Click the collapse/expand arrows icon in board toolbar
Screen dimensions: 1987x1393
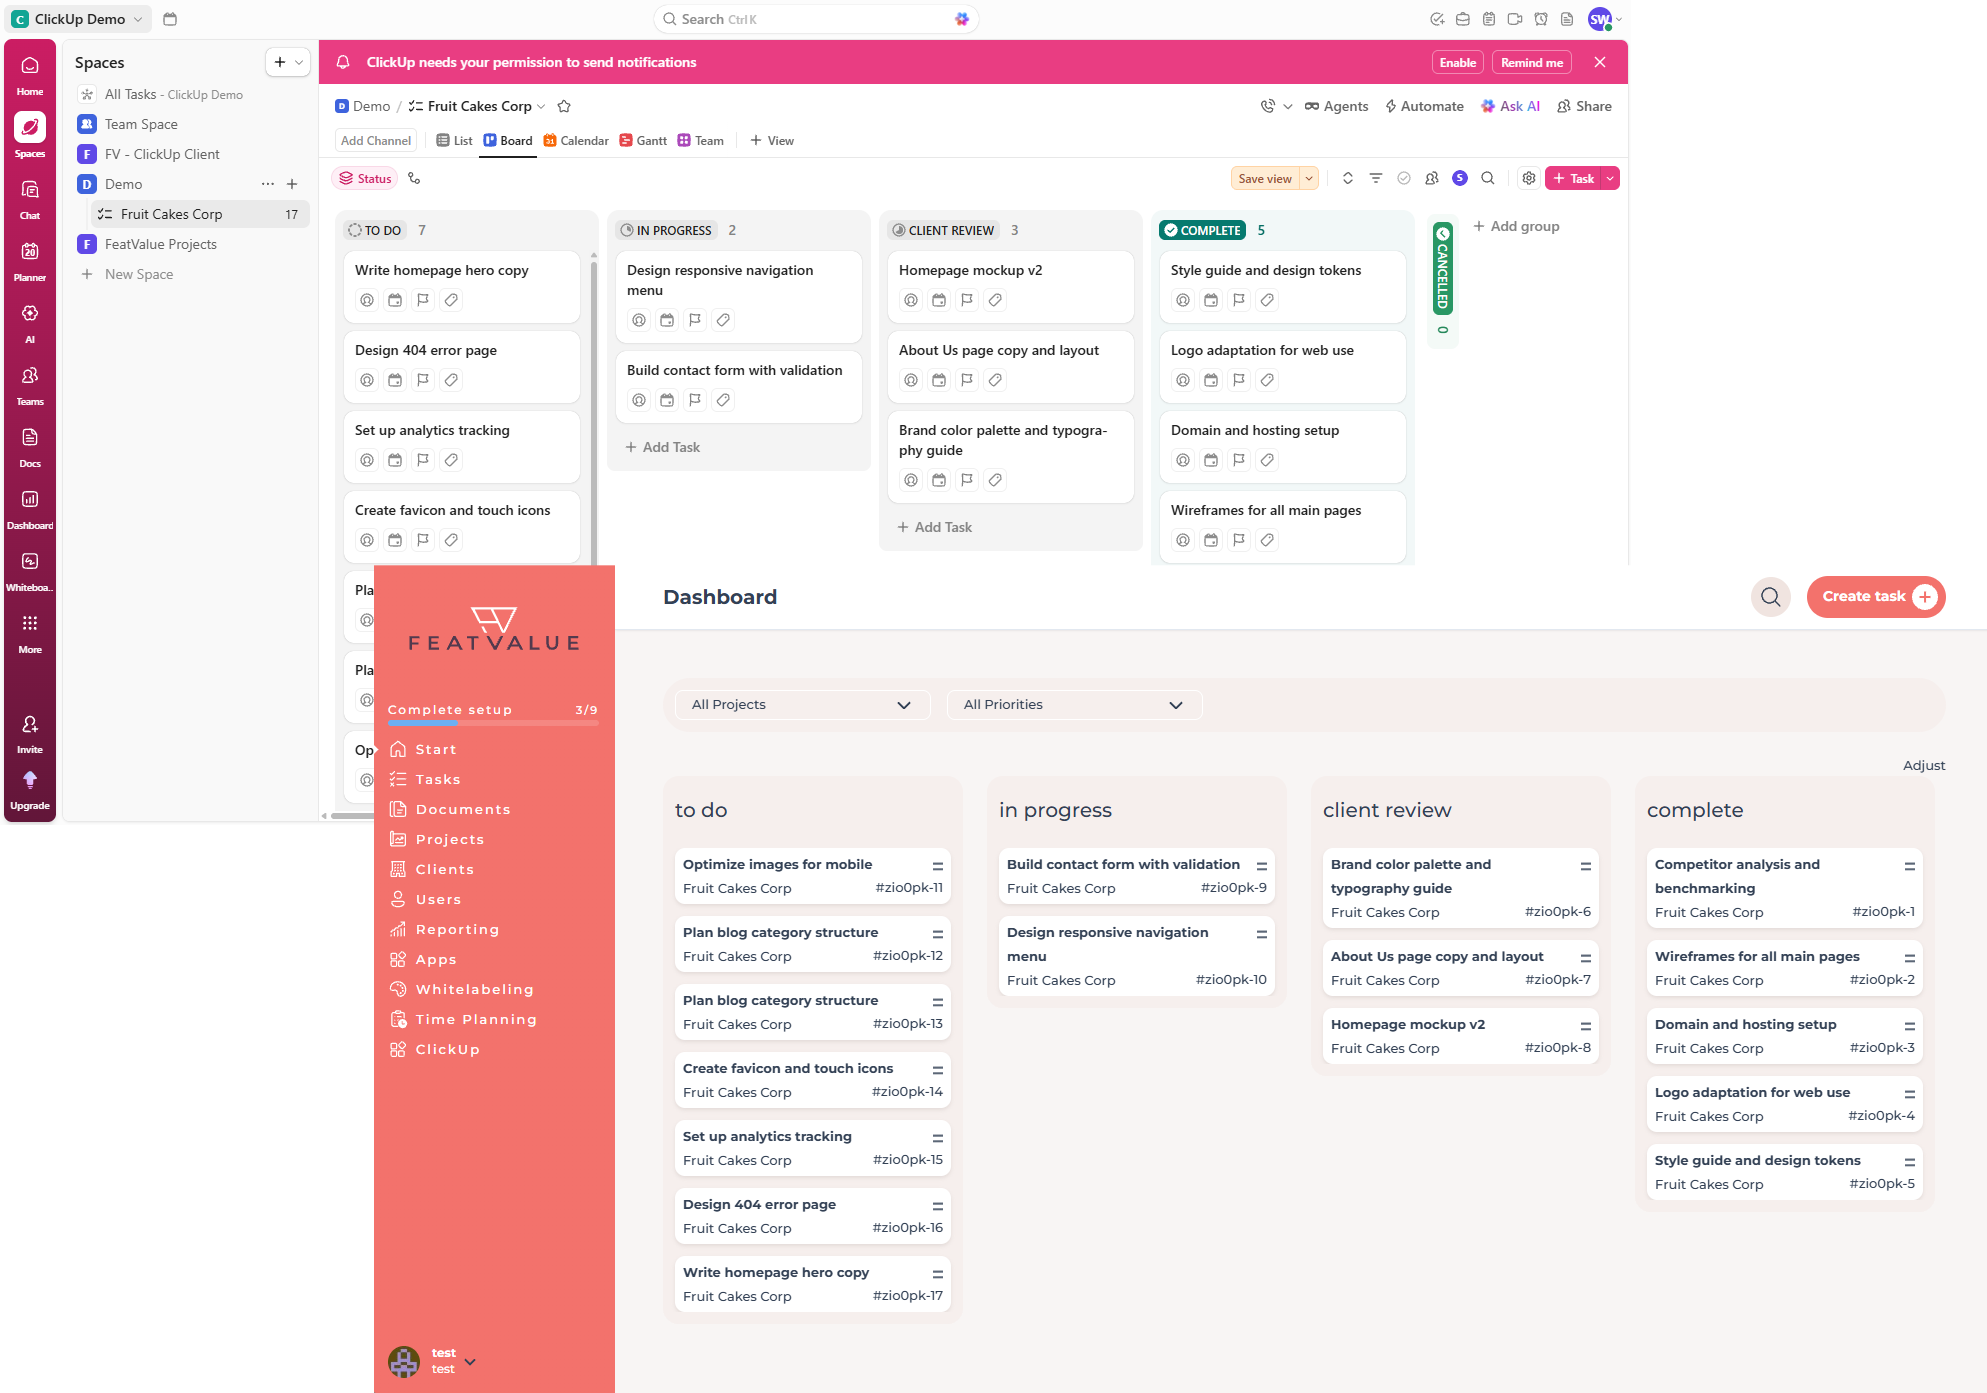1348,178
